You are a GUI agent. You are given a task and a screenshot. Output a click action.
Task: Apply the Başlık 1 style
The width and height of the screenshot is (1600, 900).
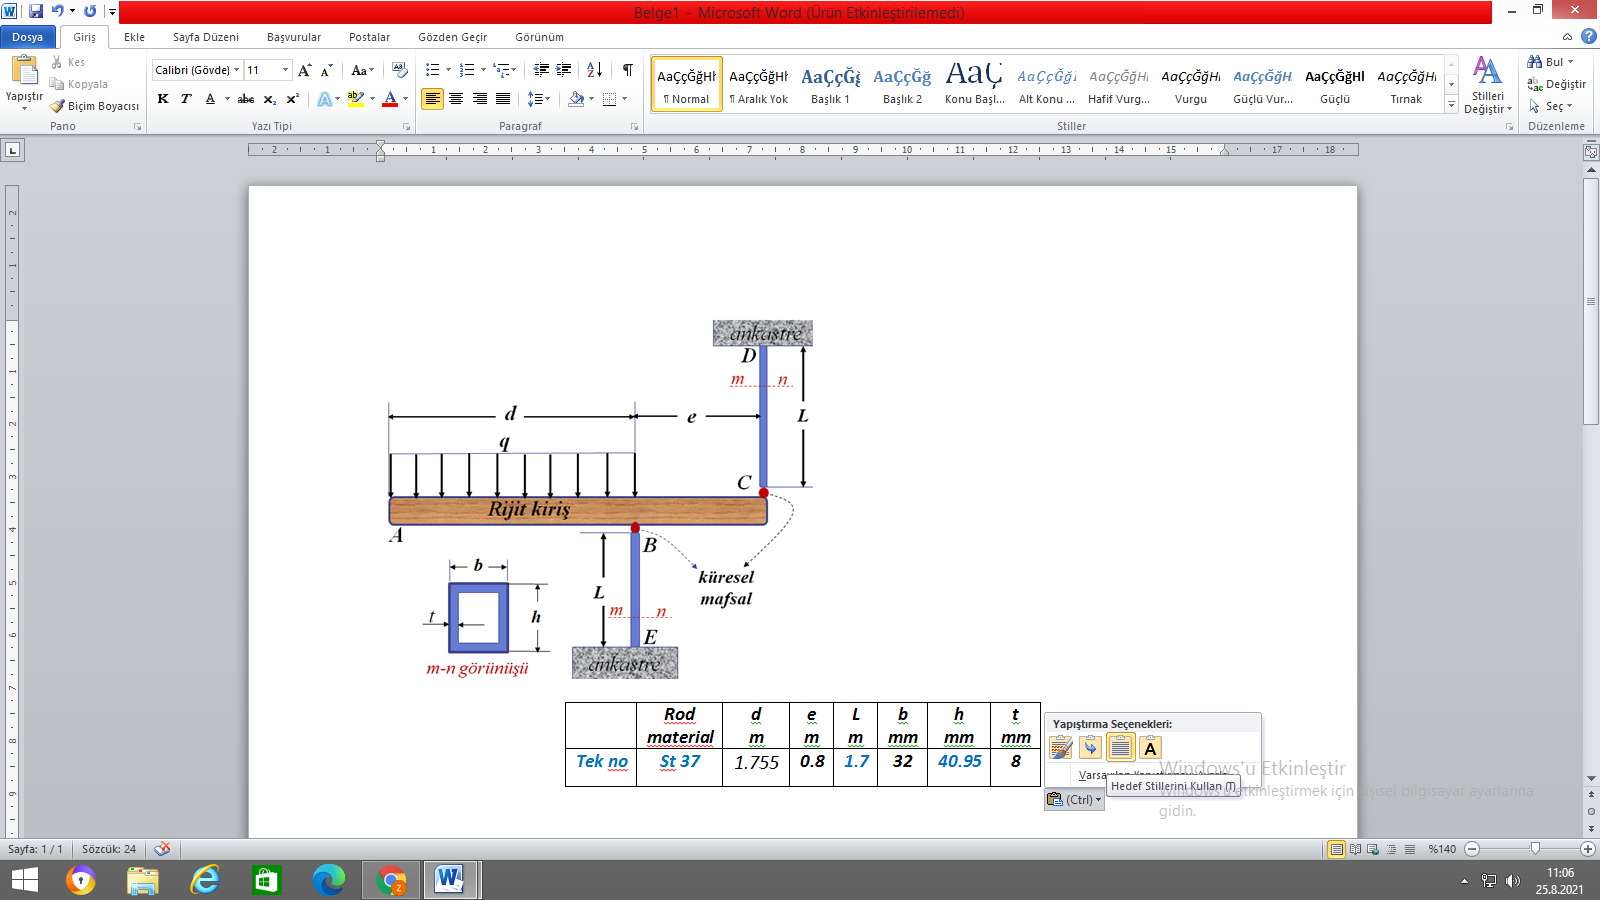830,84
